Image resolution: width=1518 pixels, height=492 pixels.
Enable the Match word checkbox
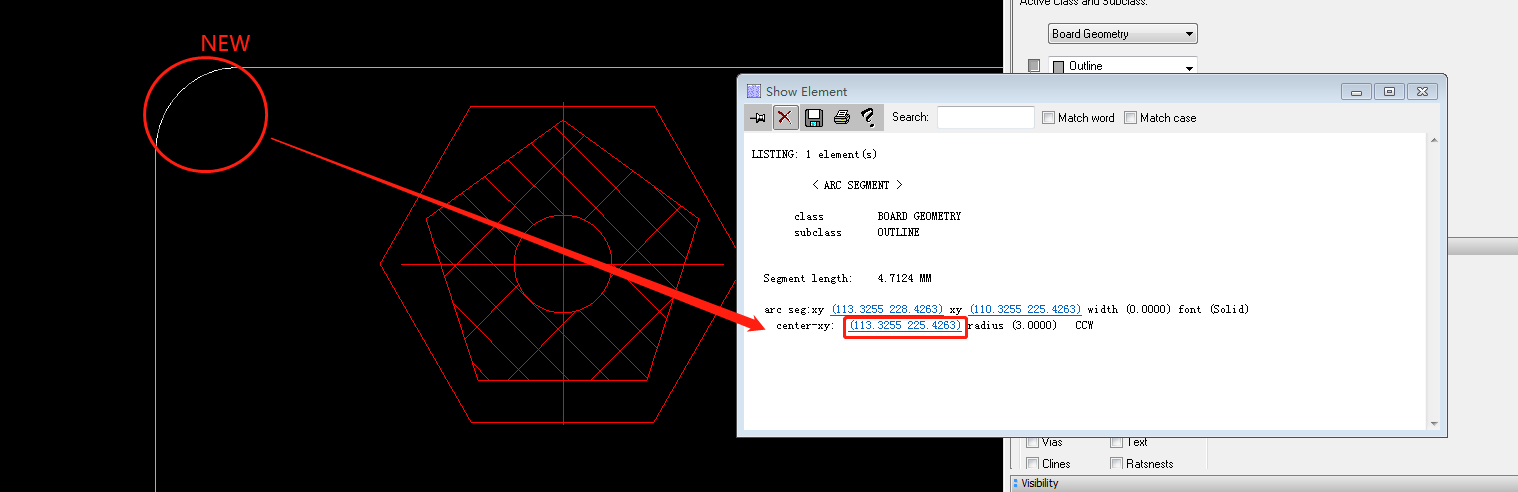click(x=1049, y=118)
